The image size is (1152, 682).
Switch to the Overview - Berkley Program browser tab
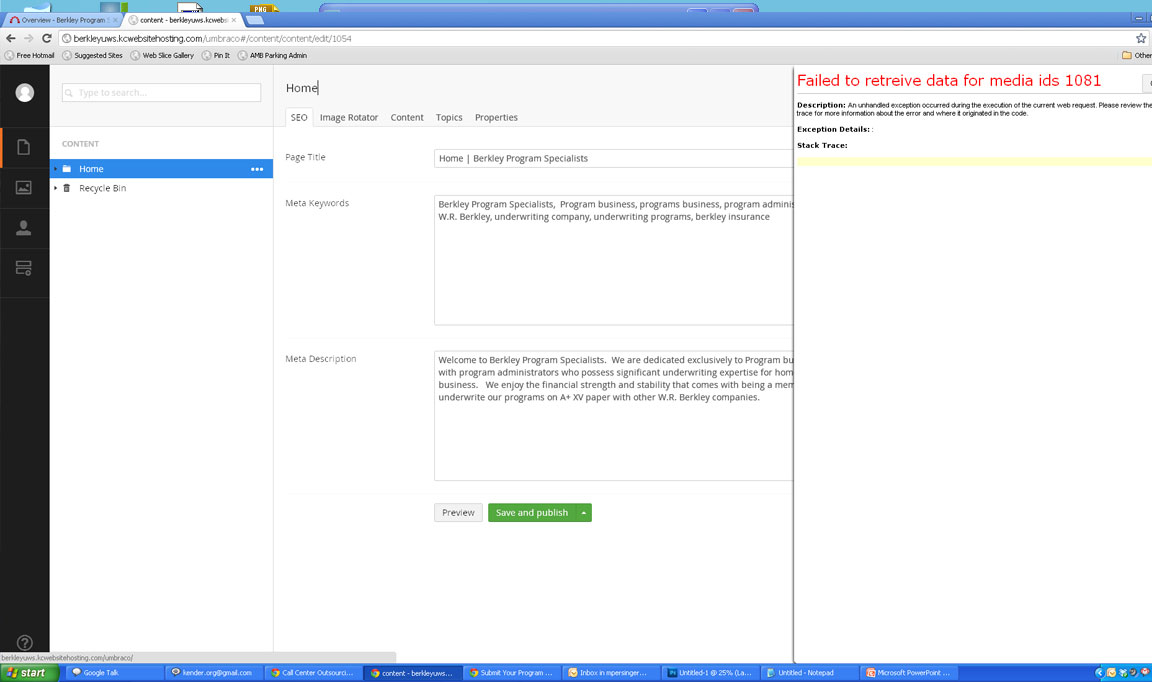pyautogui.click(x=63, y=20)
